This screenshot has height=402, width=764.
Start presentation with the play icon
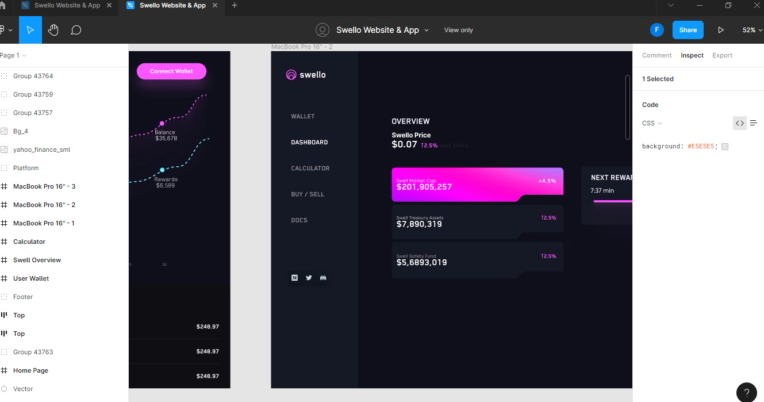pyautogui.click(x=721, y=30)
